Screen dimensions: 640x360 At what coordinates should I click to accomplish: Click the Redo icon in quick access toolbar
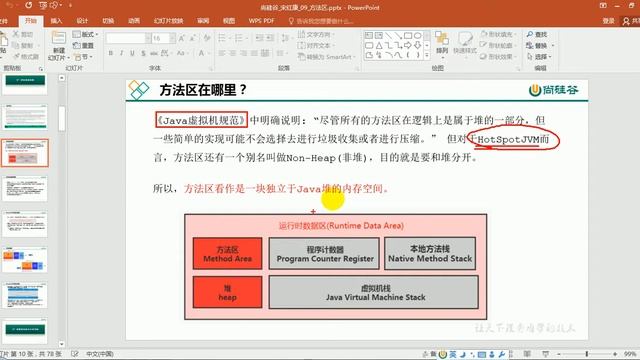coord(29,6)
